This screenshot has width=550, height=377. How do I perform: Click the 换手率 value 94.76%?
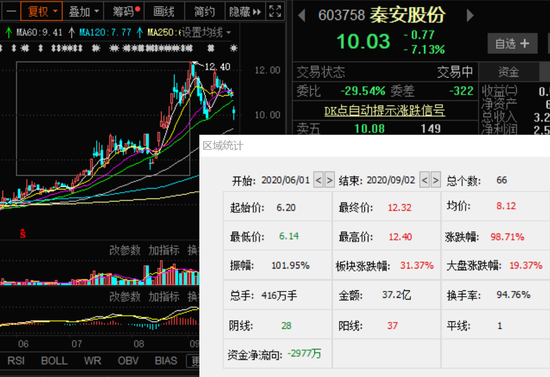tap(513, 295)
